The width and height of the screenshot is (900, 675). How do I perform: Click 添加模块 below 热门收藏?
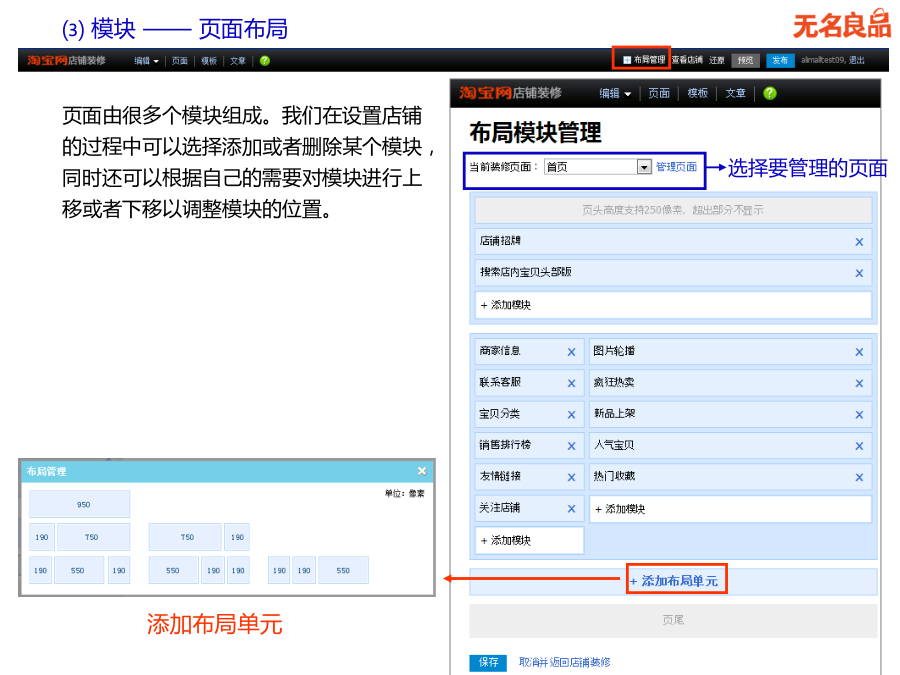tap(731, 509)
